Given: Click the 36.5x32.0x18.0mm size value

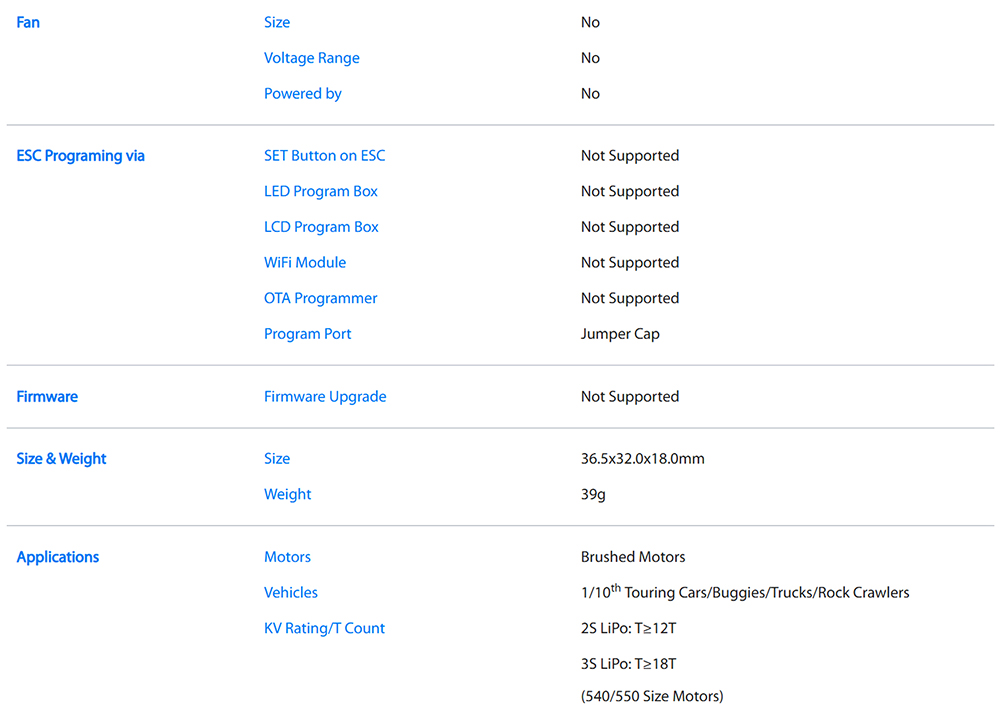Looking at the screenshot, I should click(642, 459).
